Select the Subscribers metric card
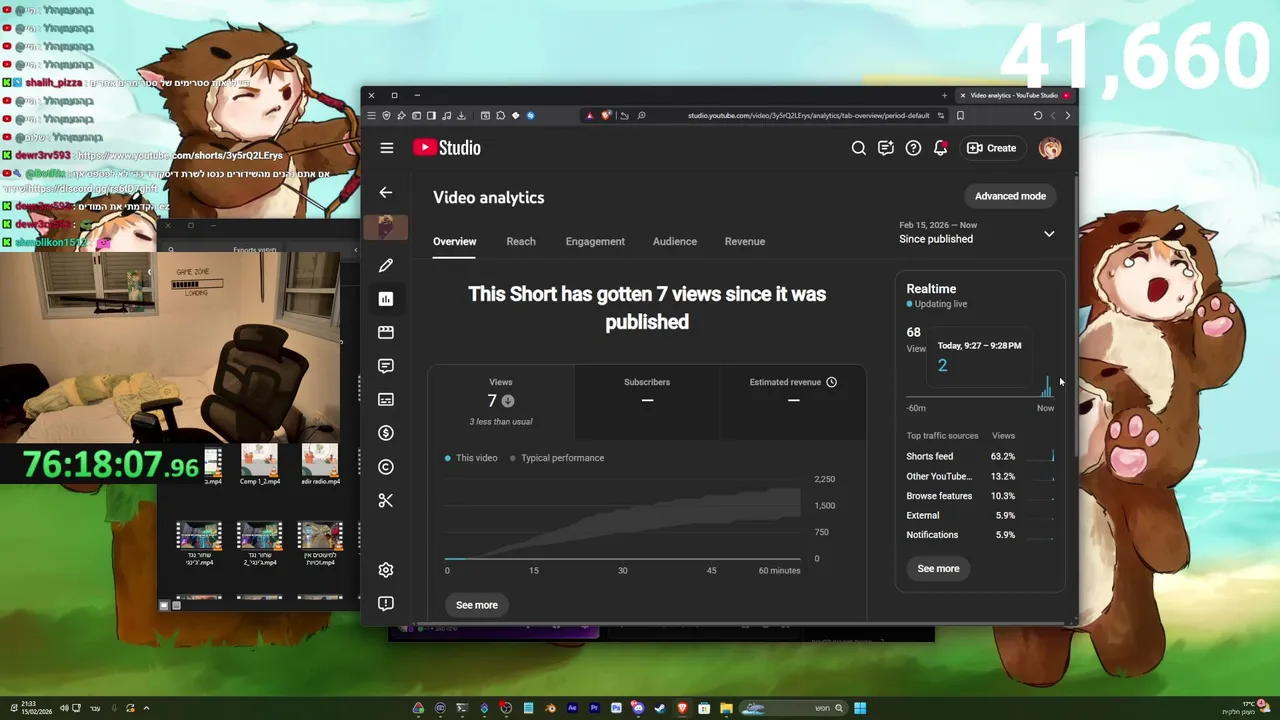Screen dimensions: 1280x720 pyautogui.click(x=647, y=402)
